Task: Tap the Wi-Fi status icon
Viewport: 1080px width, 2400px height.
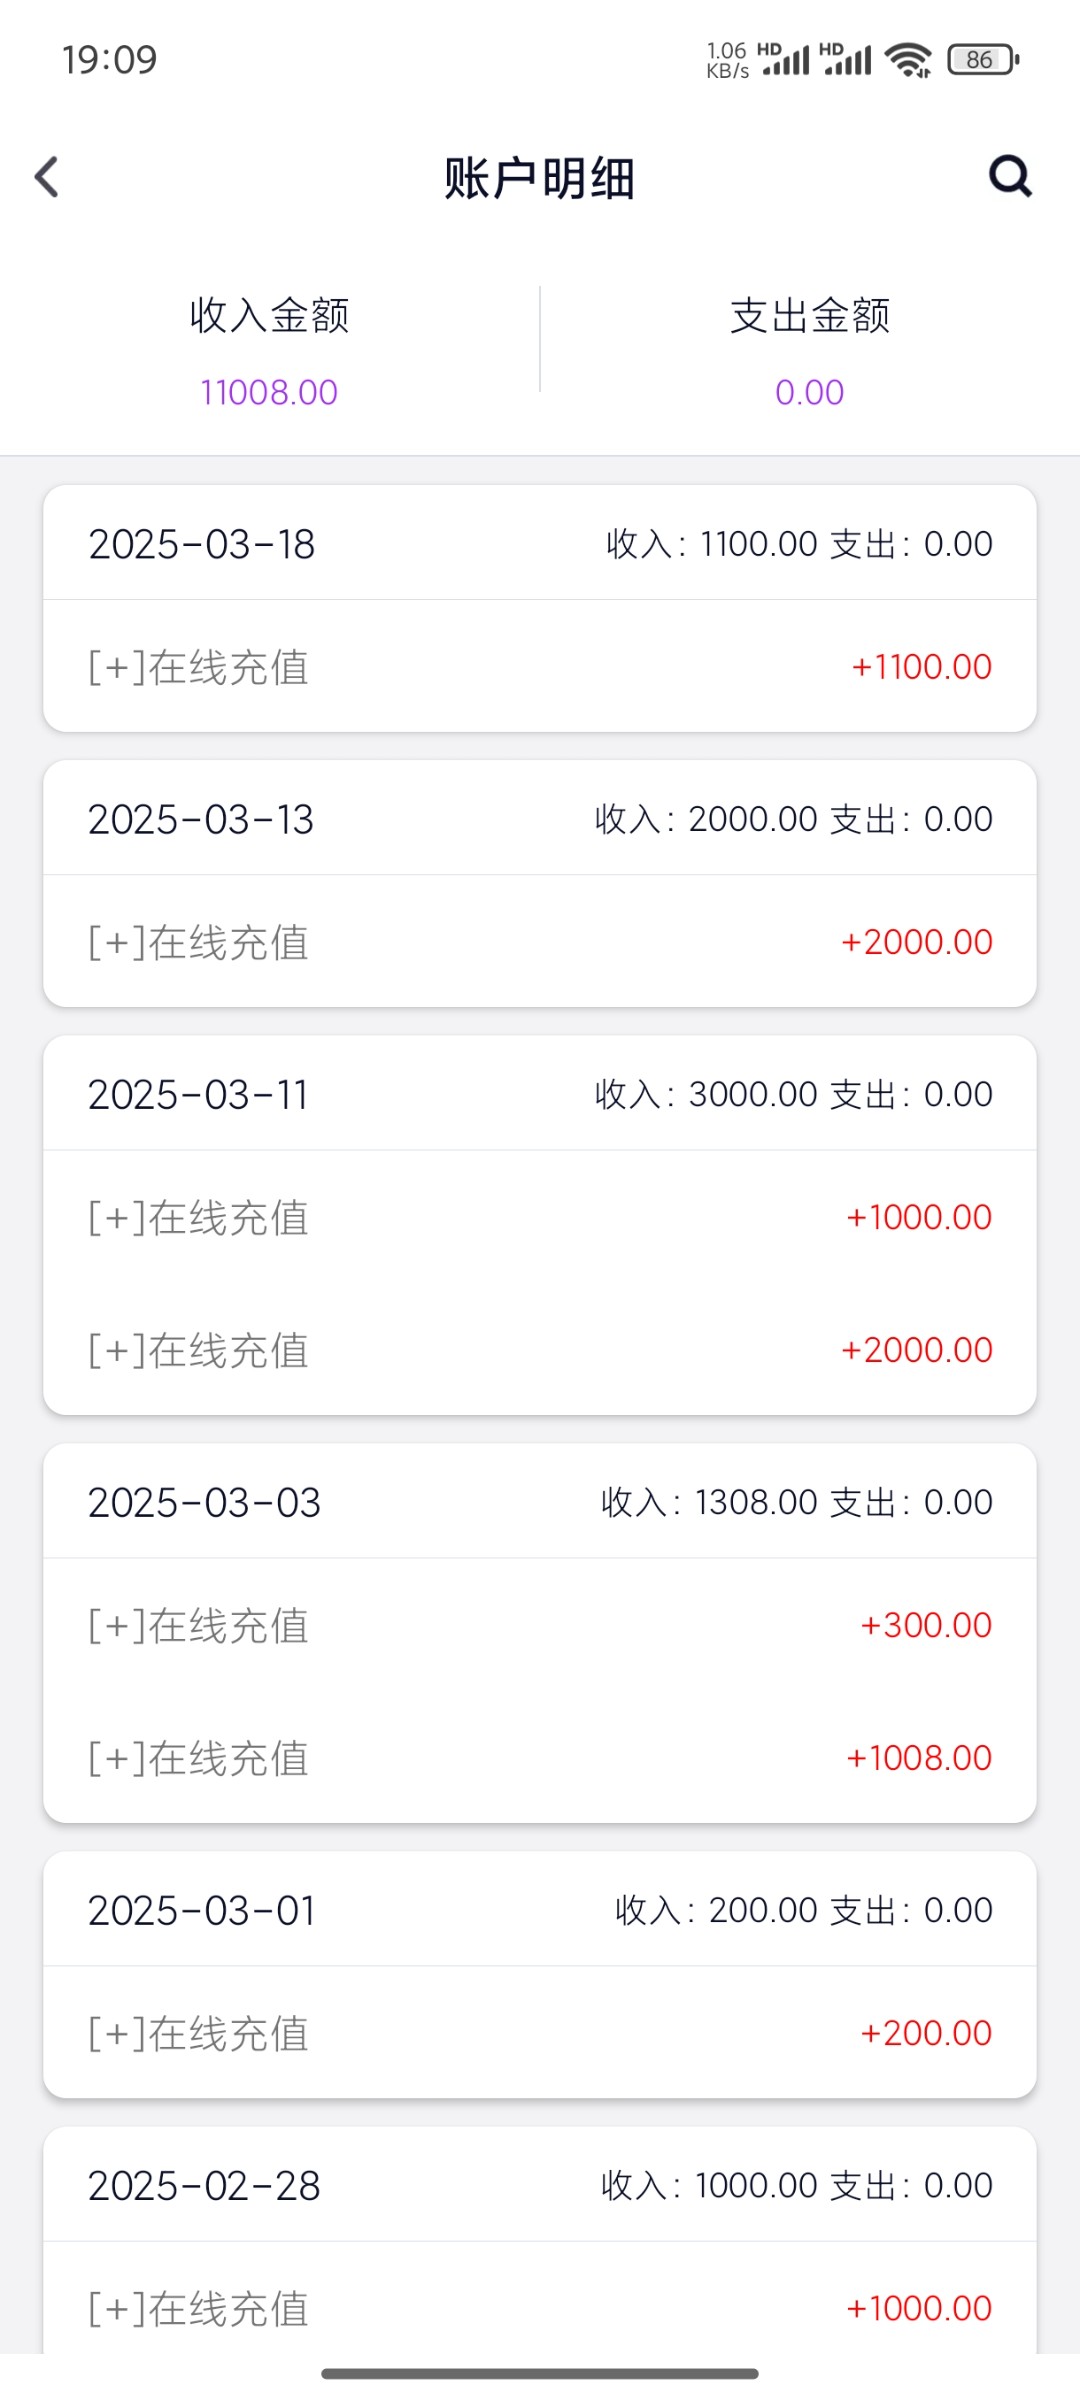Action: [x=909, y=60]
